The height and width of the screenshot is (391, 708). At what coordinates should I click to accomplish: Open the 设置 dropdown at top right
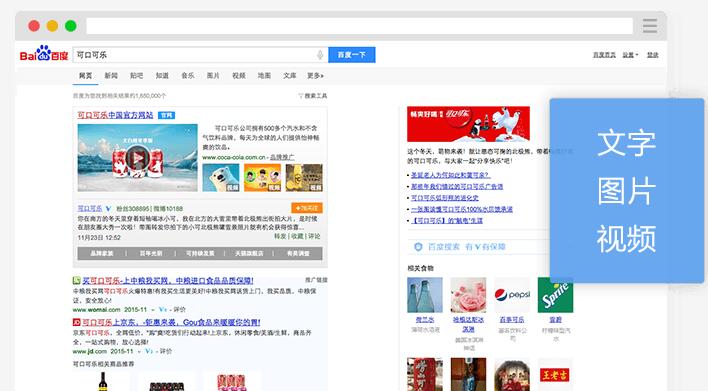pyautogui.click(x=630, y=55)
